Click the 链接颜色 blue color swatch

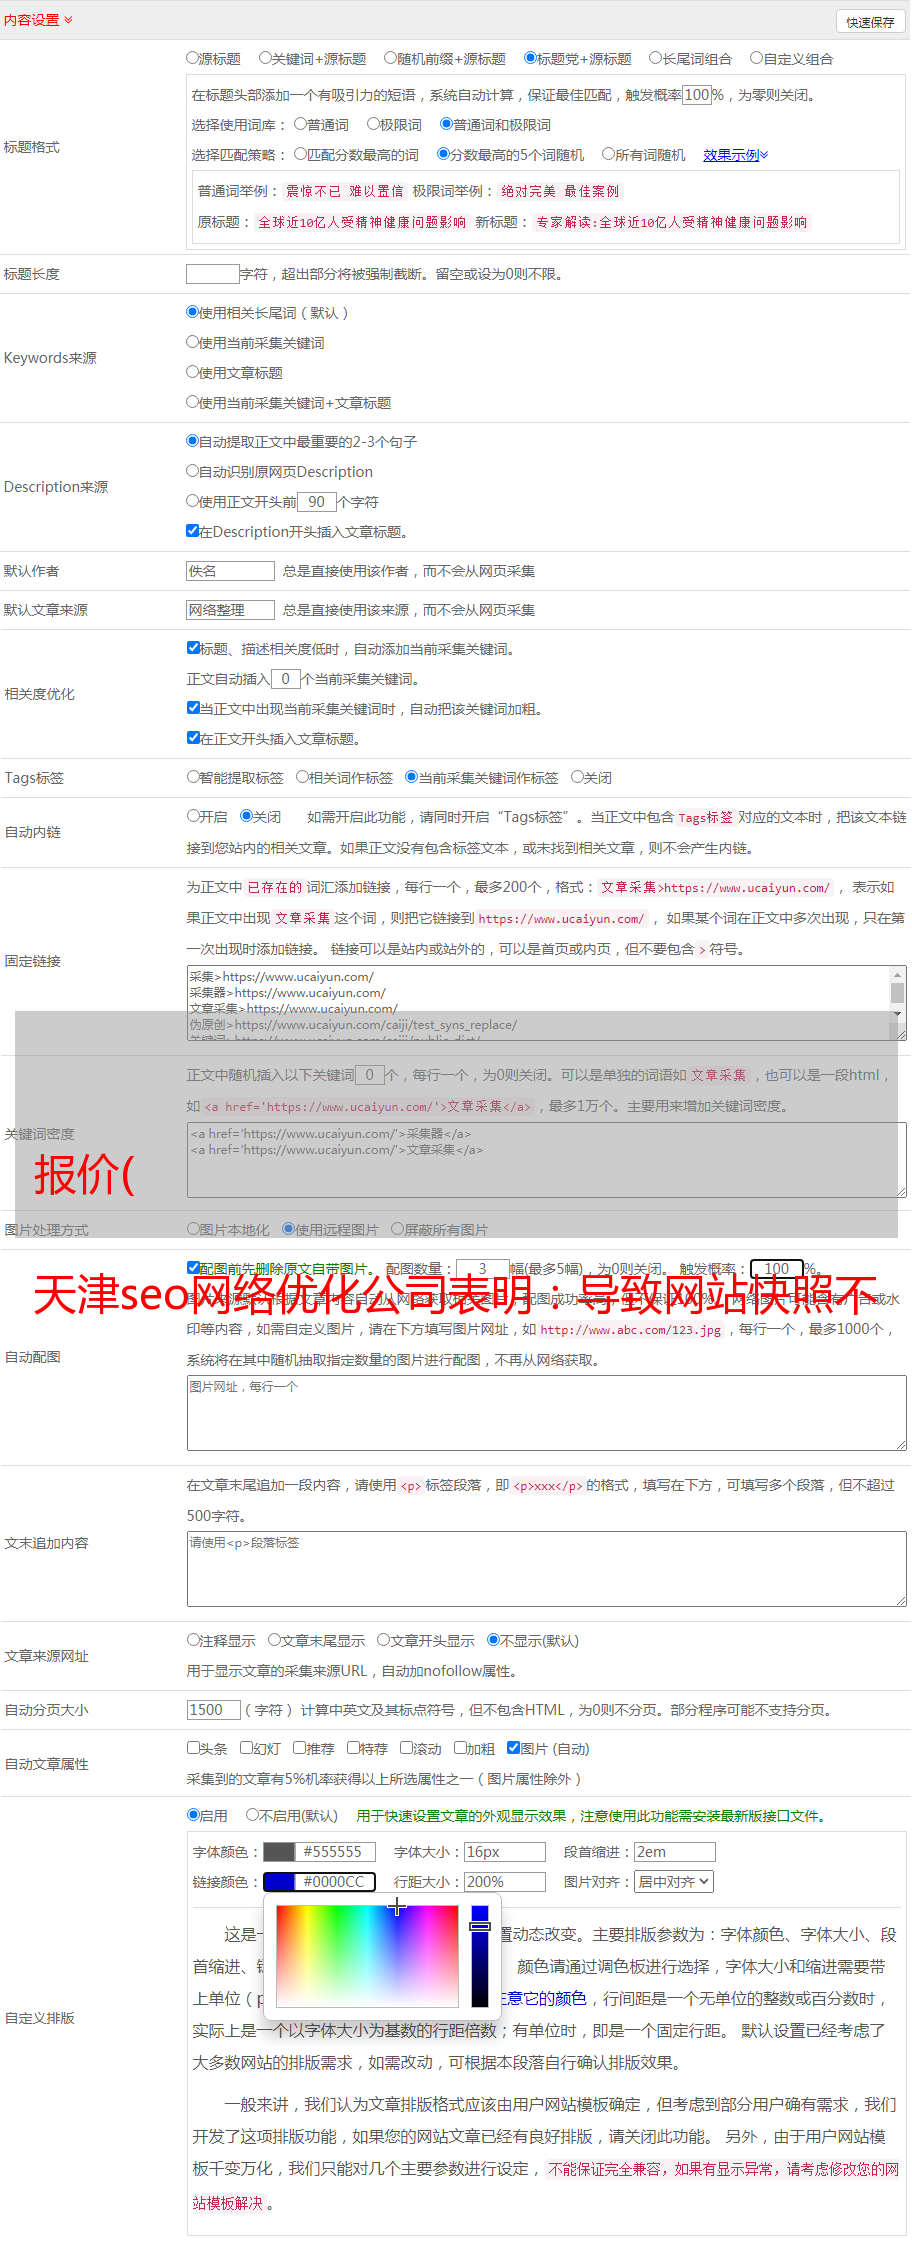279,1882
